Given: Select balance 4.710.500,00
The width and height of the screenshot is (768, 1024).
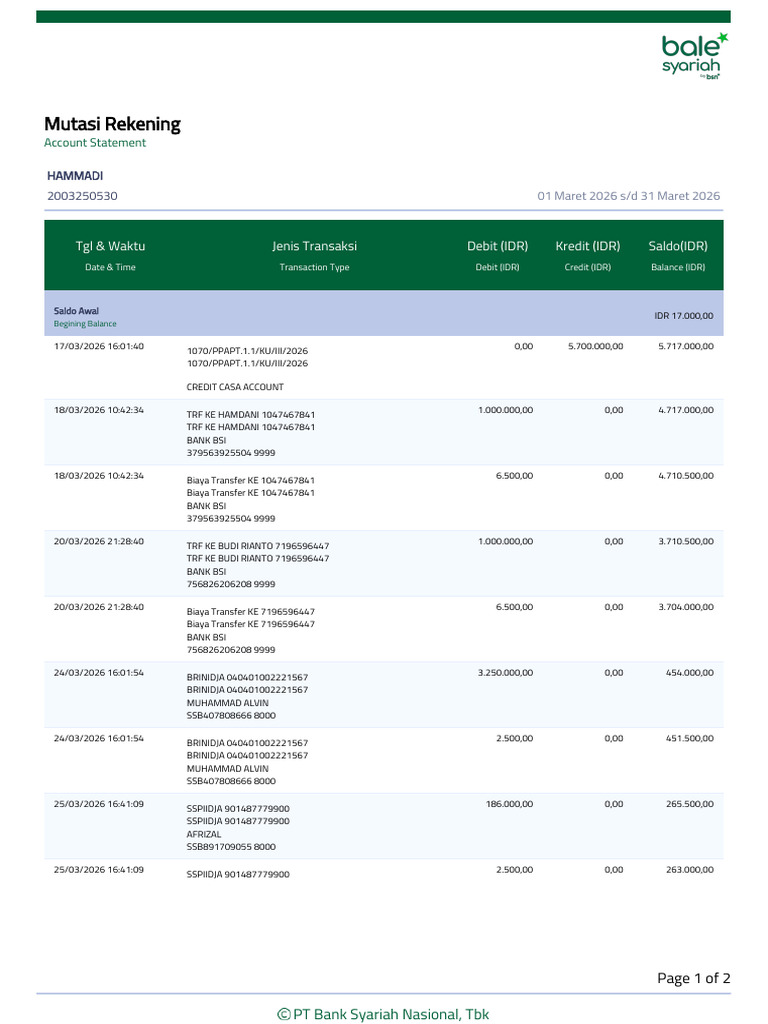Looking at the screenshot, I should [x=686, y=475].
